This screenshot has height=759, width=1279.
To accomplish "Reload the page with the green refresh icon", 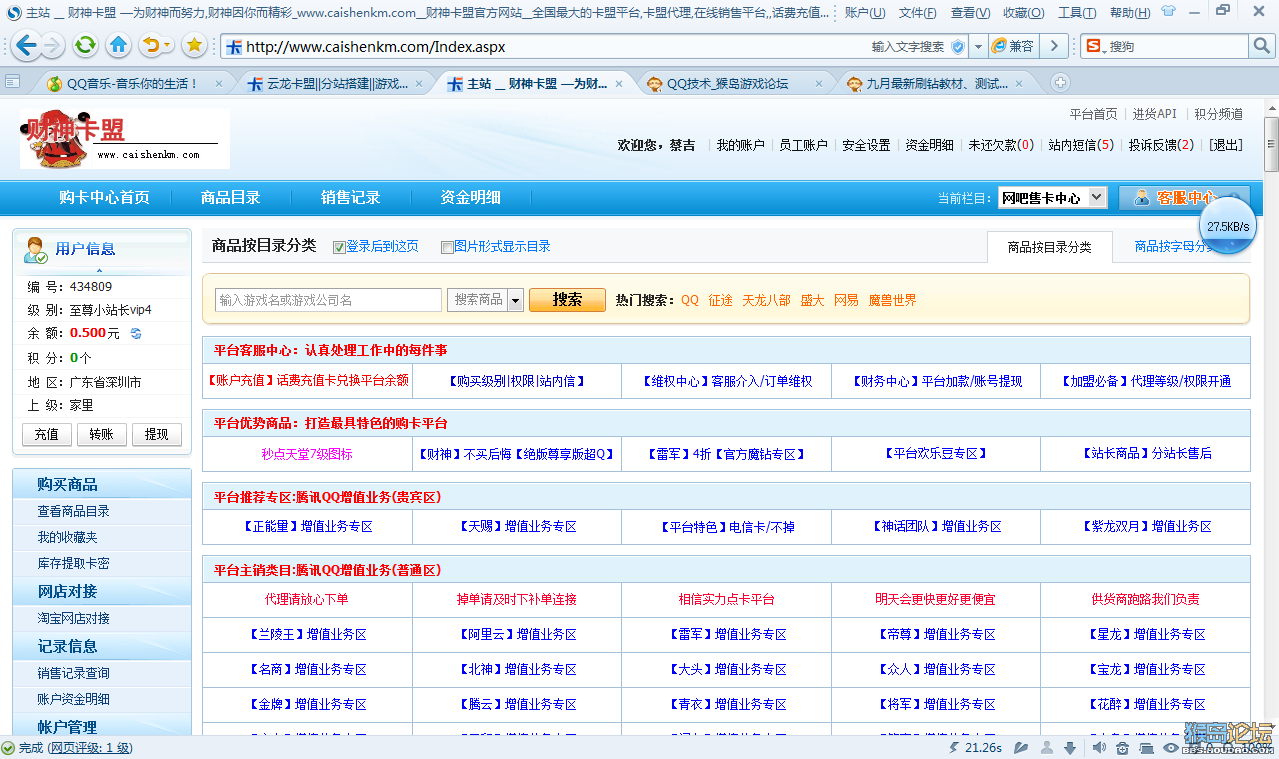I will [x=86, y=45].
